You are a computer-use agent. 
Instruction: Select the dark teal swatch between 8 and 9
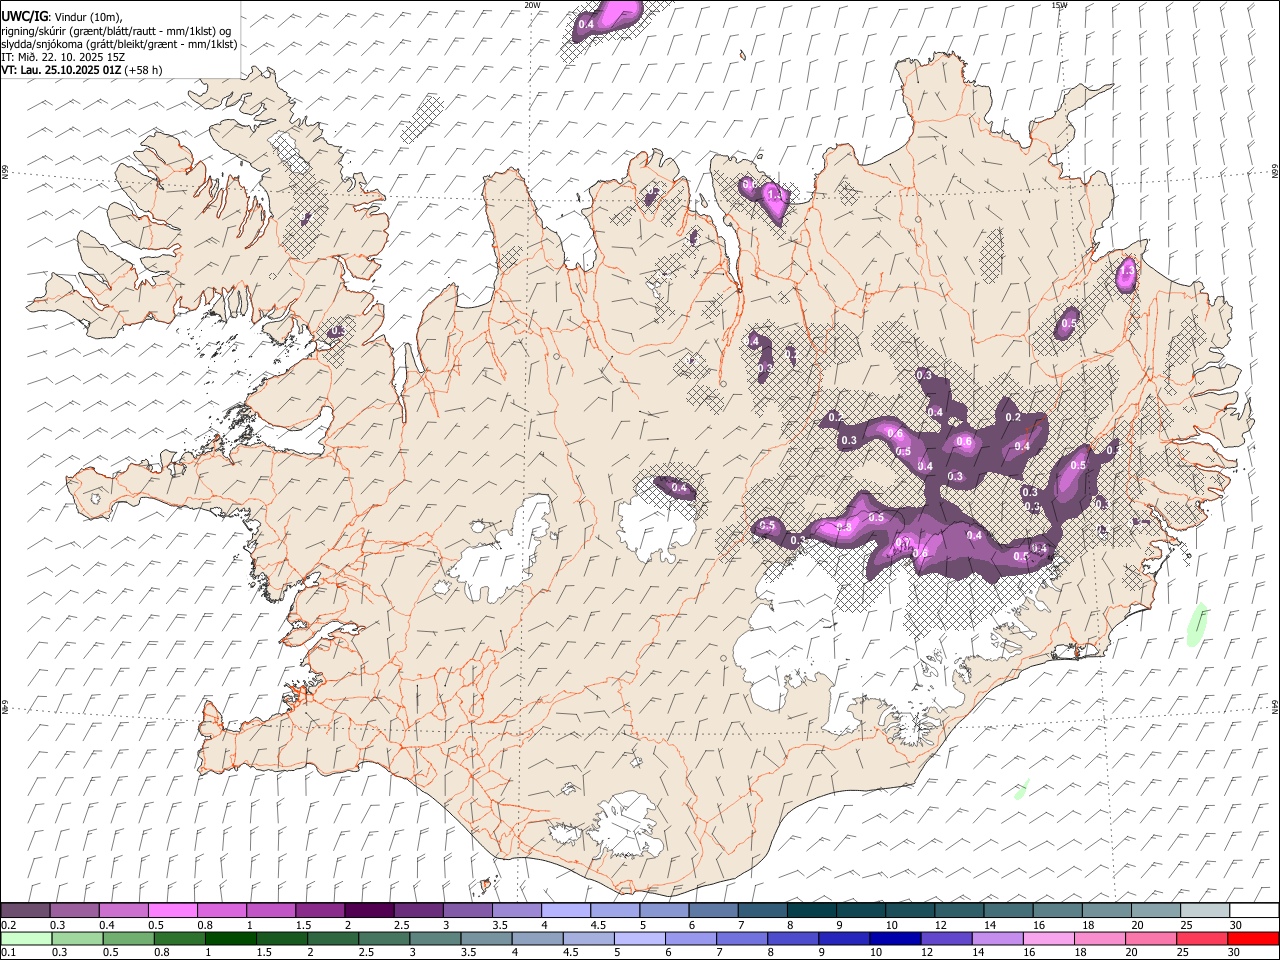tap(812, 910)
